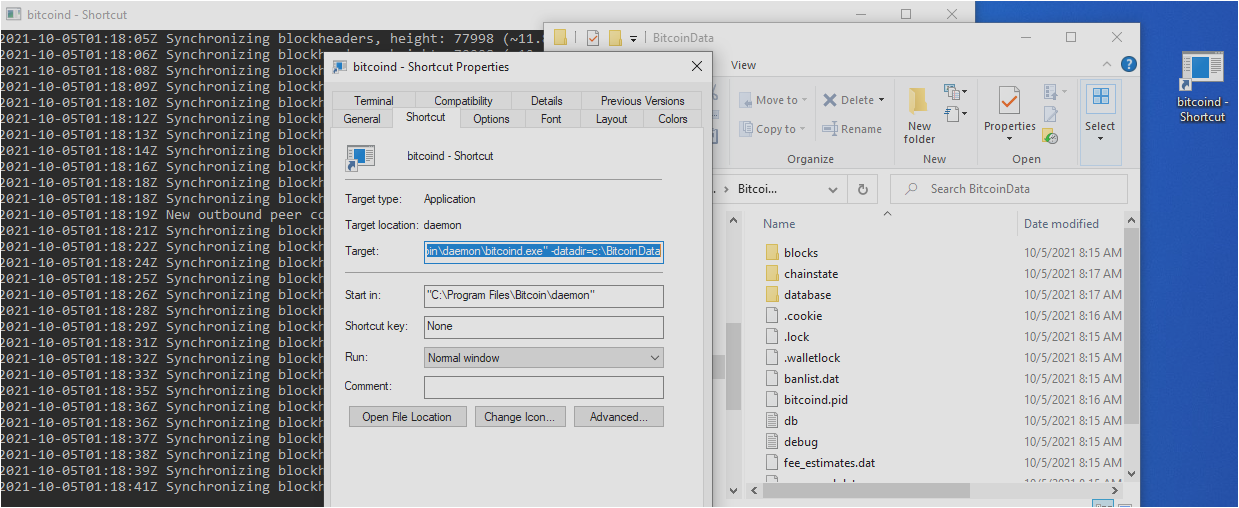The image size is (1239, 508).
Task: Switch to the Previous Versions tab
Action: tap(642, 101)
